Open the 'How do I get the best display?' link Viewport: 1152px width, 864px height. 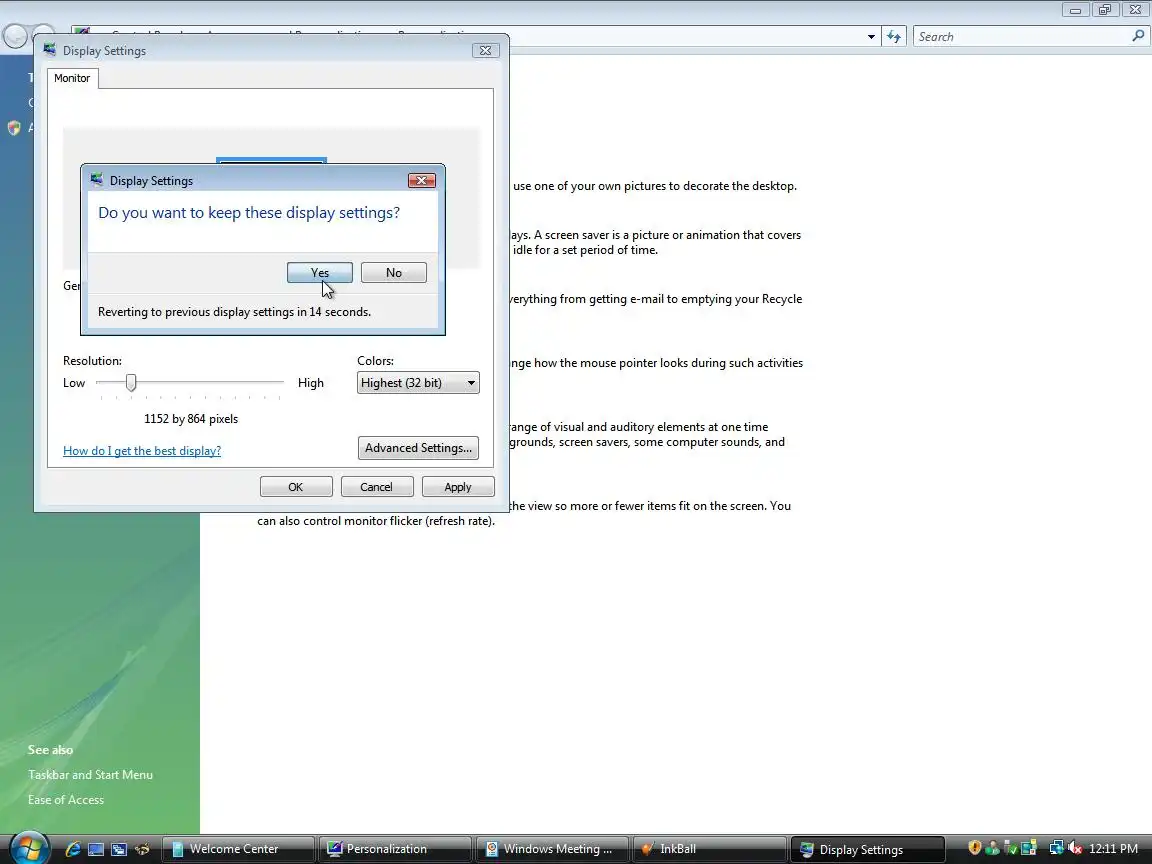click(142, 450)
